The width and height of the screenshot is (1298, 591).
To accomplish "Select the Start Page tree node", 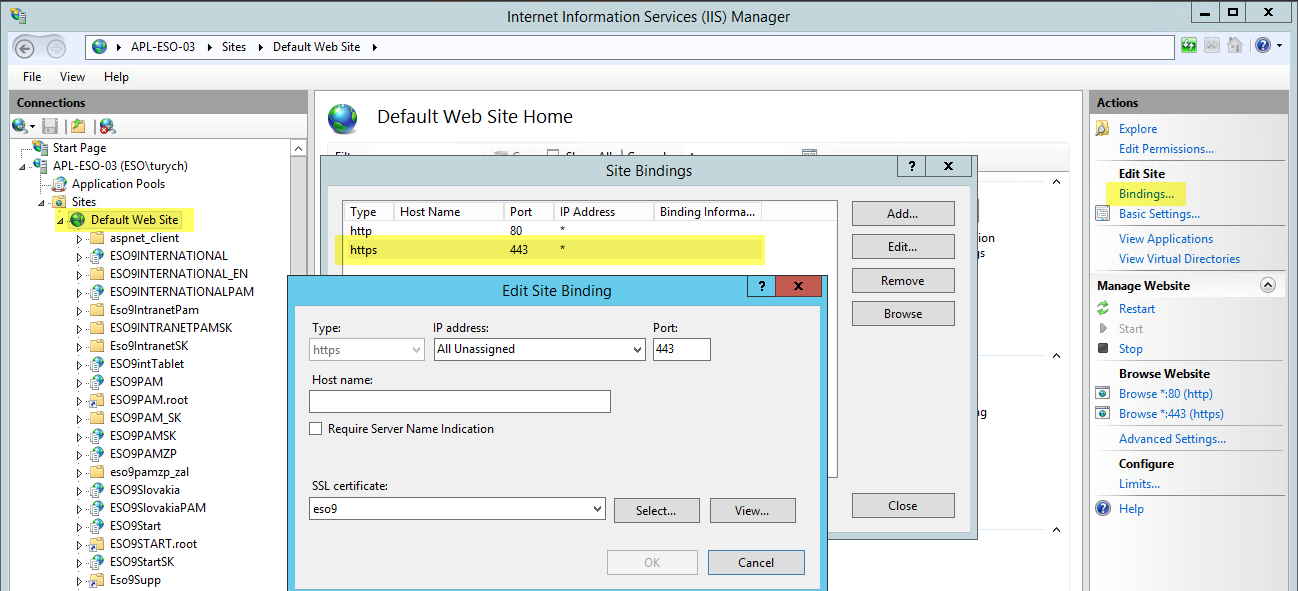I will pyautogui.click(x=79, y=148).
